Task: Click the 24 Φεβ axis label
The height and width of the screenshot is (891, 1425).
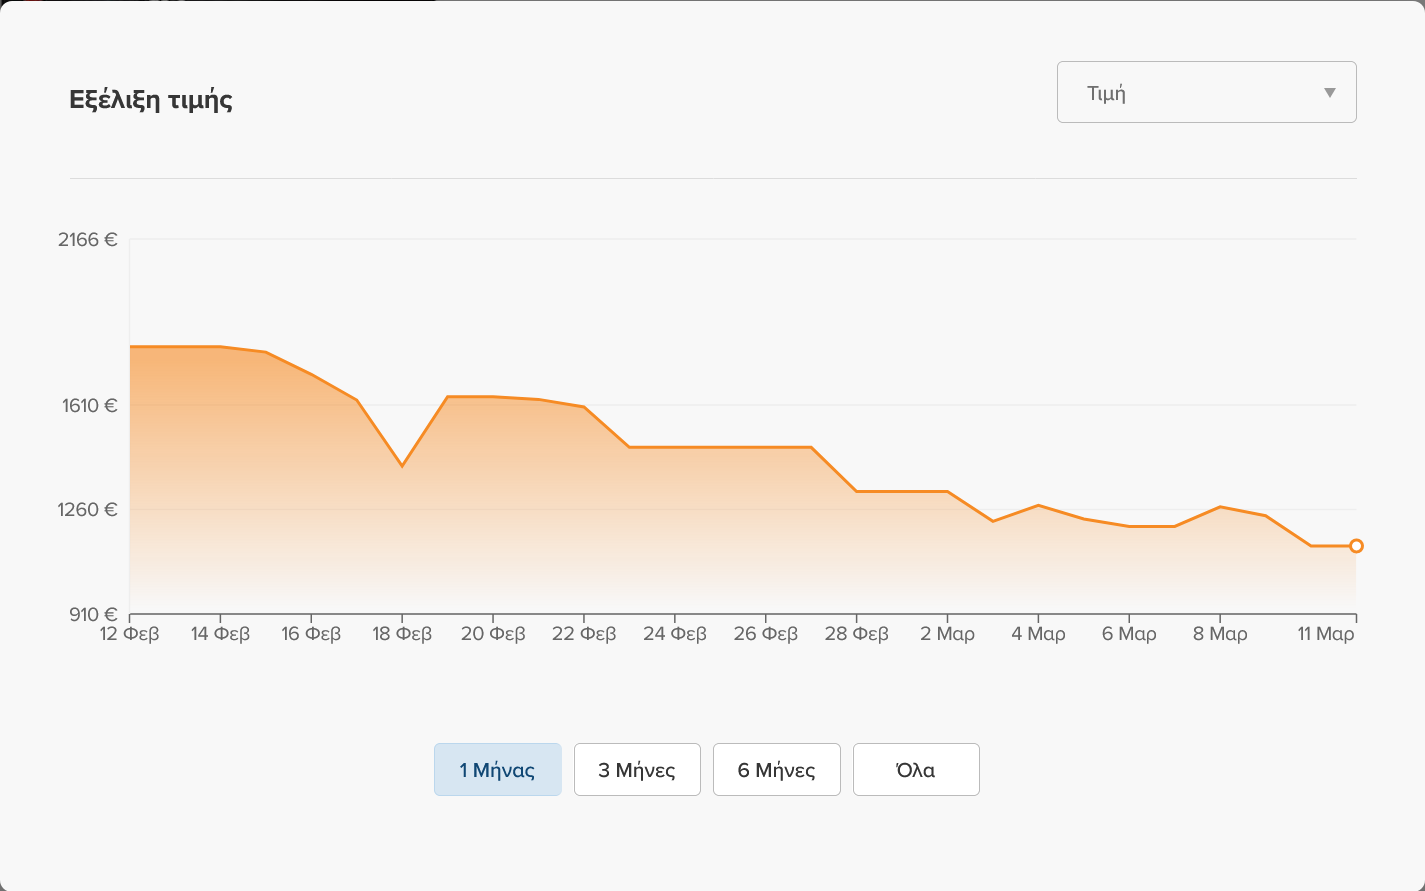Action: click(x=675, y=634)
